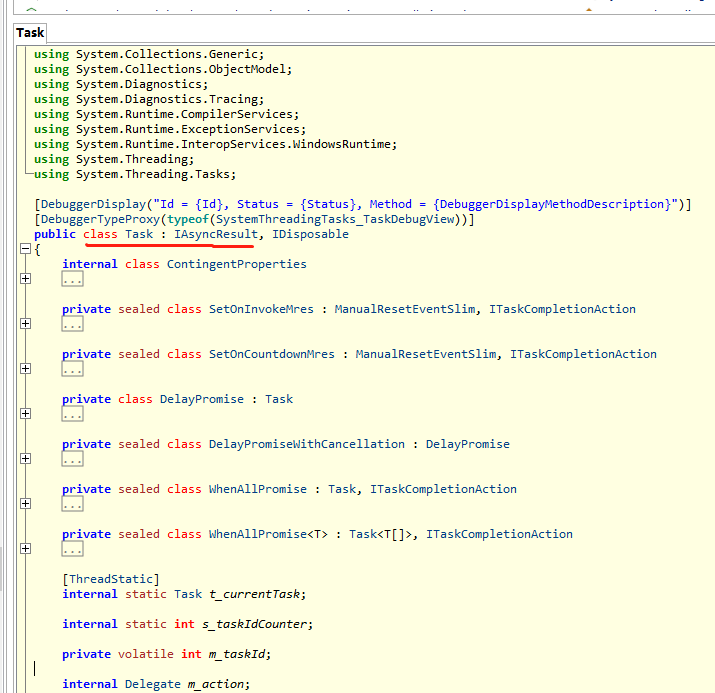The image size is (715, 693).
Task: Collapse the Task class body
Action: (x=26, y=249)
